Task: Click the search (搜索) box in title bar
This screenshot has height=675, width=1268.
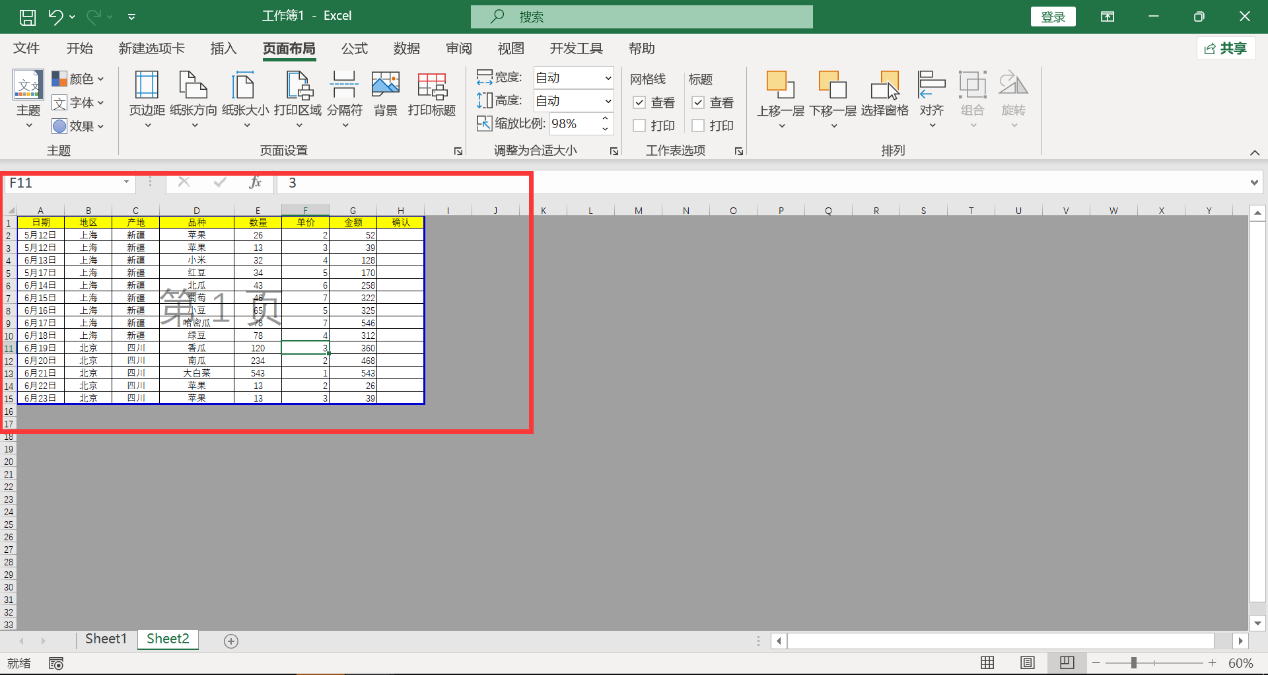Action: pyautogui.click(x=642, y=17)
